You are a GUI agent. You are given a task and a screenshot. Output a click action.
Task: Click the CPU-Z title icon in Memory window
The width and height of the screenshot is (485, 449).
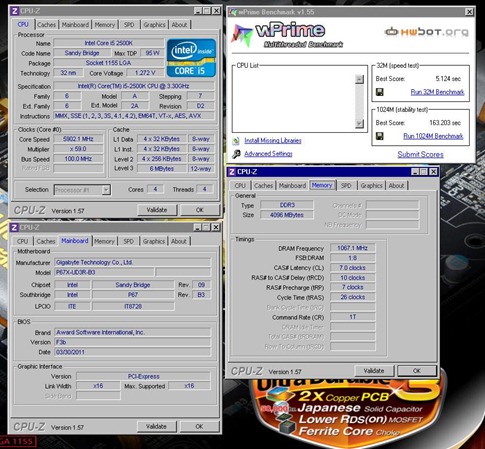coord(232,172)
